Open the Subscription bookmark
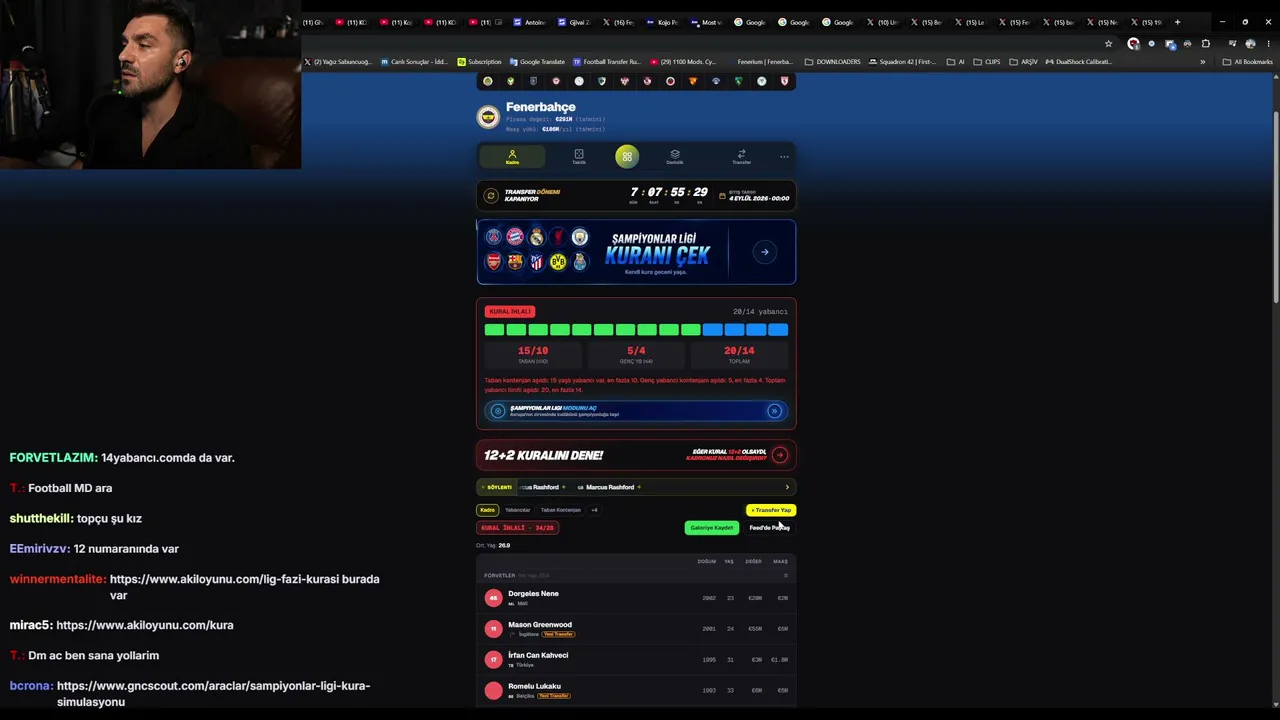Viewport: 1280px width, 720px height. pos(479,62)
